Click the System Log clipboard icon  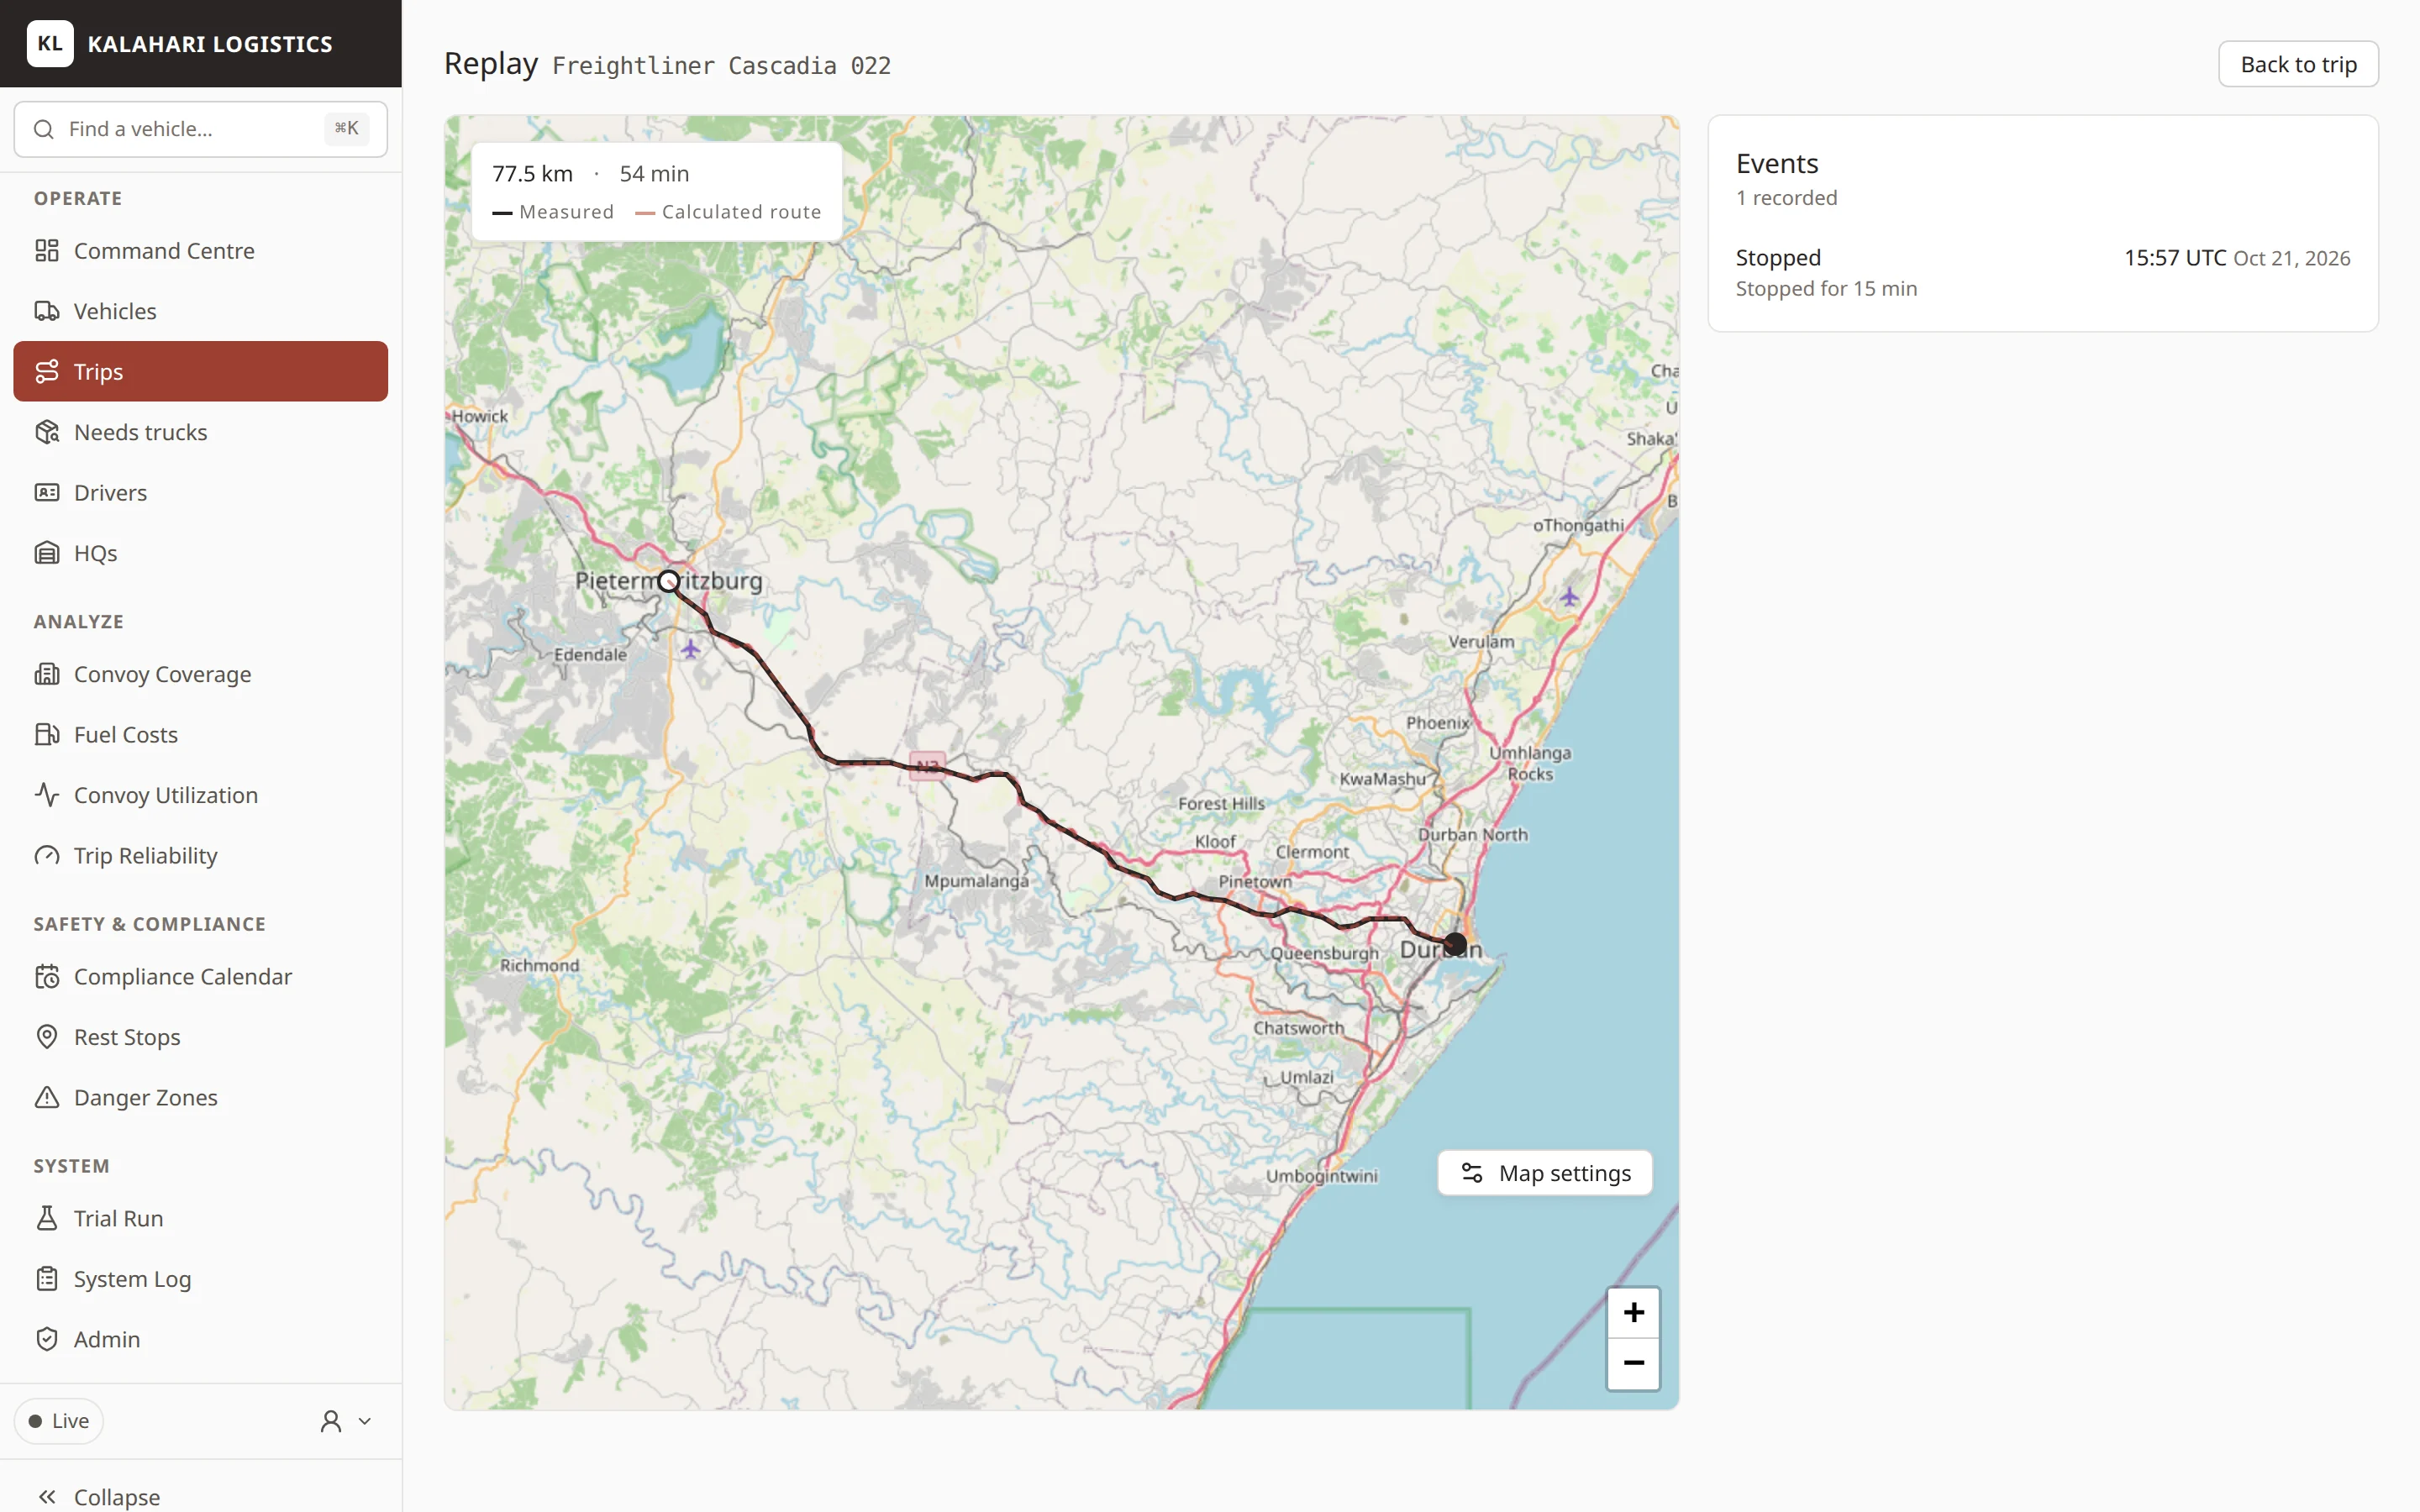point(47,1279)
